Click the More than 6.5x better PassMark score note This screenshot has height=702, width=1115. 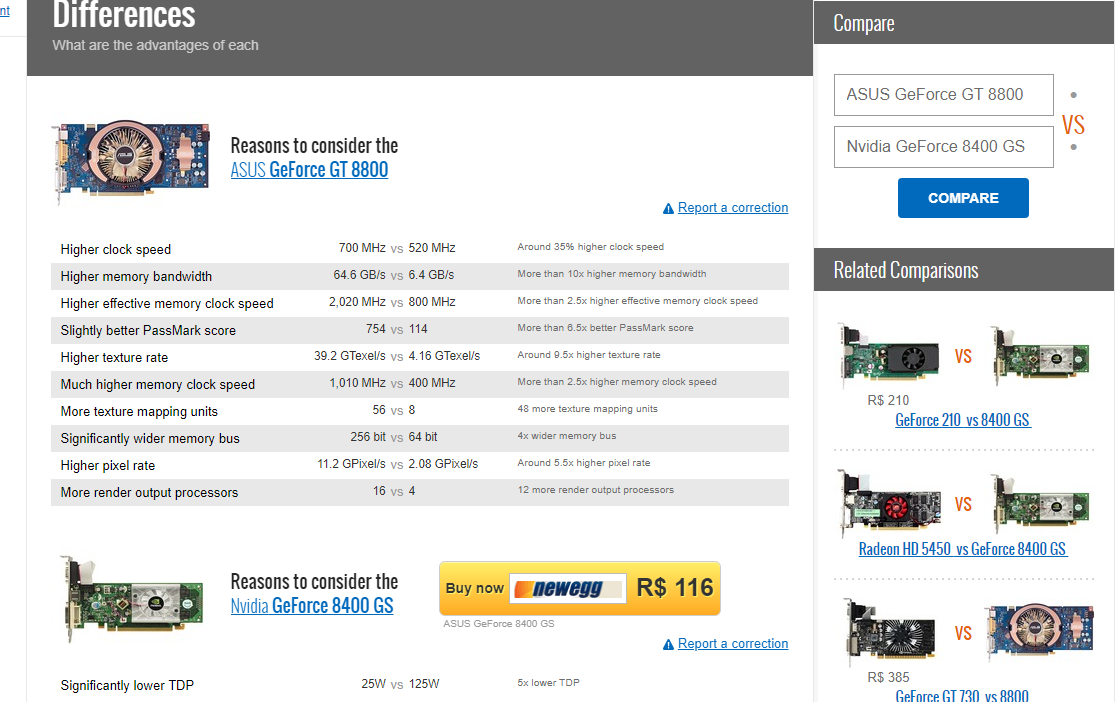(605, 328)
